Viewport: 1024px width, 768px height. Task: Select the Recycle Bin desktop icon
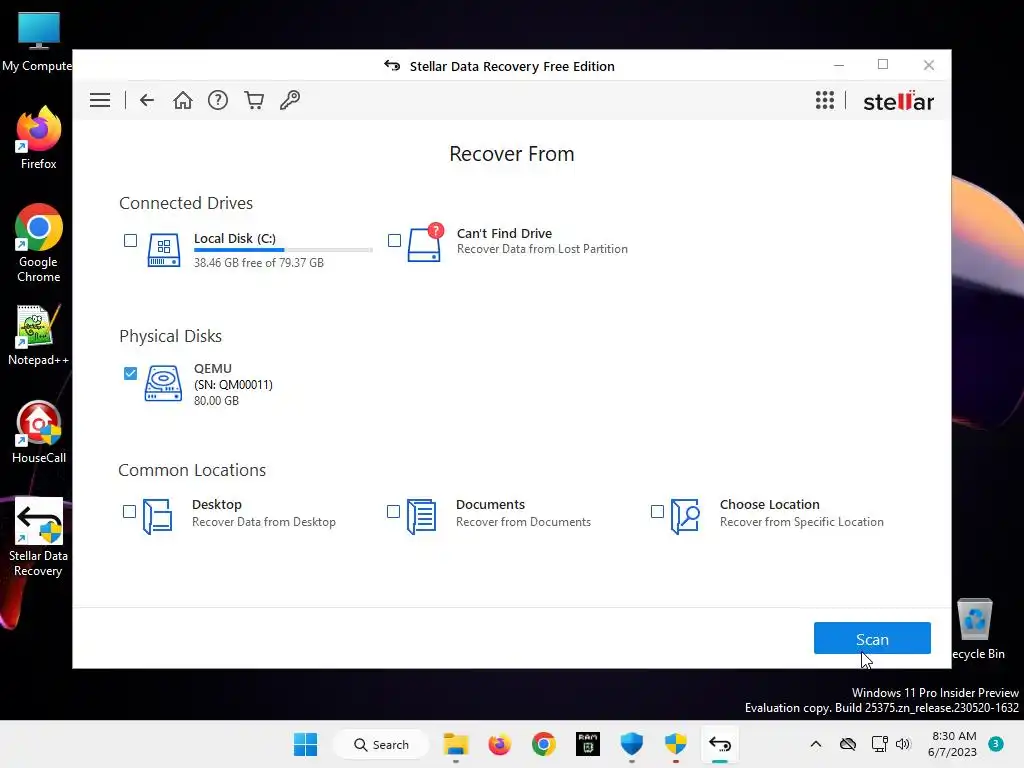pos(976,630)
